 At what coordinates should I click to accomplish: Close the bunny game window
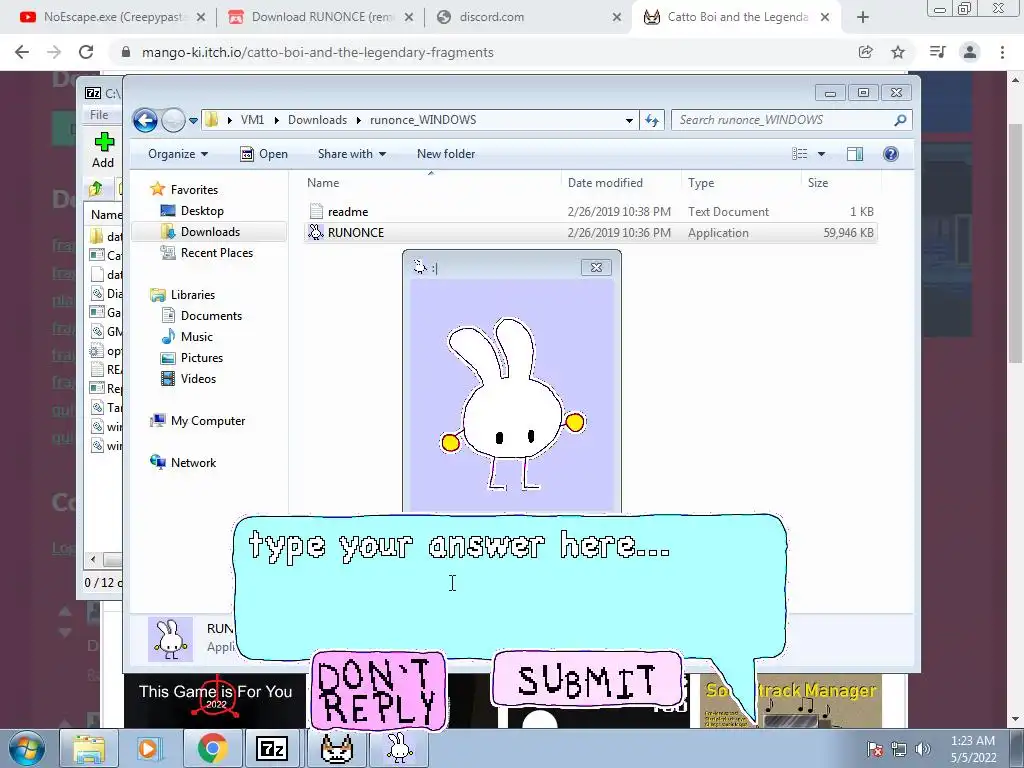(596, 268)
